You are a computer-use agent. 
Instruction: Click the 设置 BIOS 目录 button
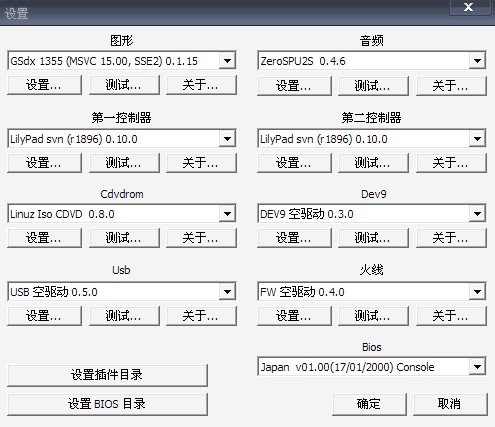pyautogui.click(x=107, y=404)
